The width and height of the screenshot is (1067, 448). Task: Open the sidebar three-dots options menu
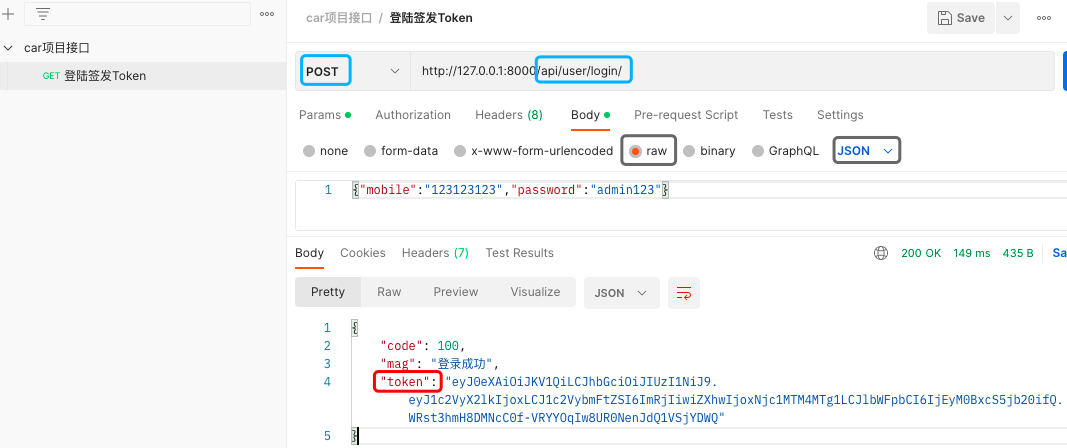(267, 14)
